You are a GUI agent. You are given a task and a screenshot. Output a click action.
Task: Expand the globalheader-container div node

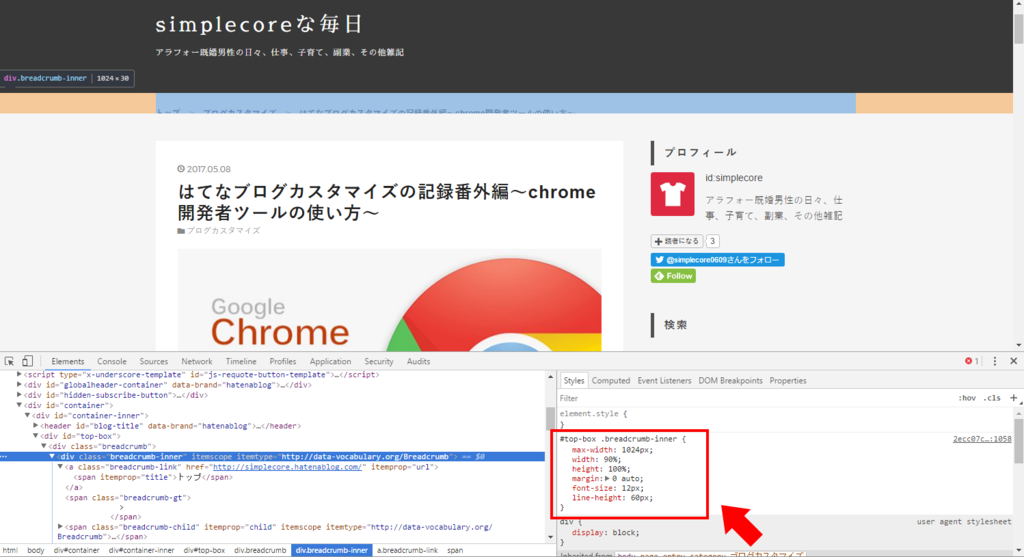(20, 385)
